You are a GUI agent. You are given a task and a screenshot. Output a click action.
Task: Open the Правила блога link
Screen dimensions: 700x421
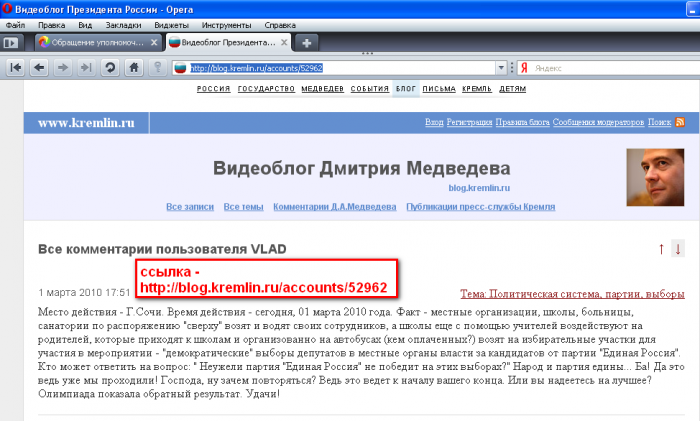pyautogui.click(x=522, y=122)
